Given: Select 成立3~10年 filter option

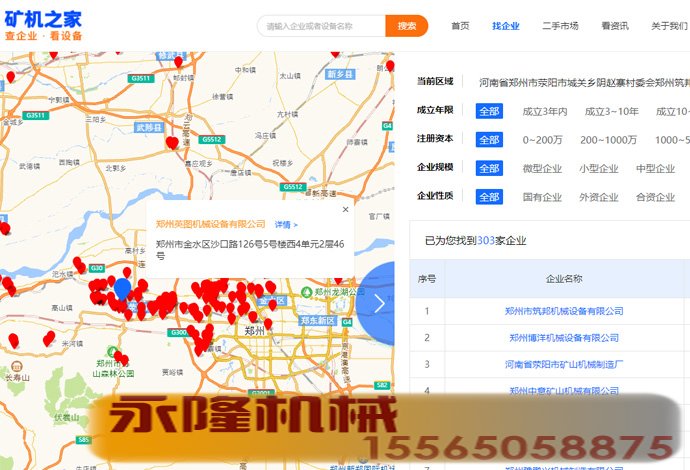Looking at the screenshot, I should 611,111.
